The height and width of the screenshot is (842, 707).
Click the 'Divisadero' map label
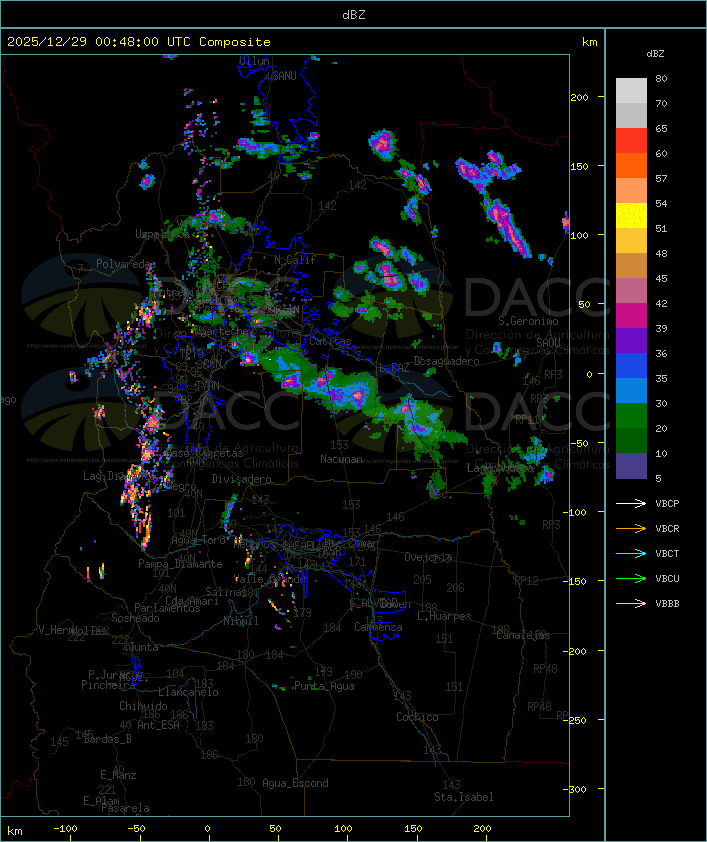click(241, 478)
